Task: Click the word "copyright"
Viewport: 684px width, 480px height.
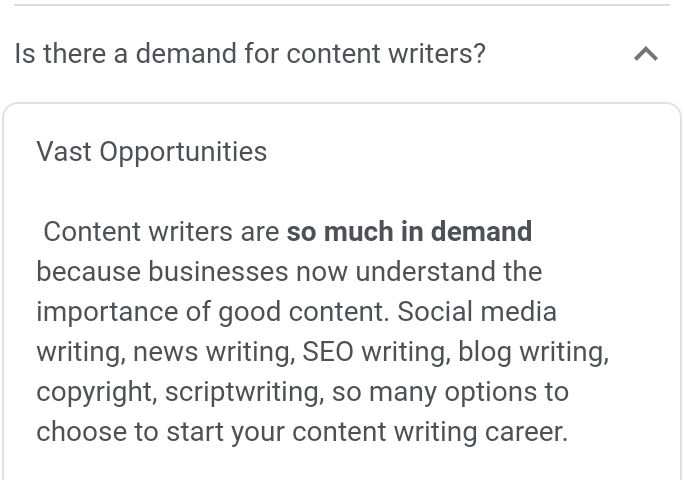Action: point(94,392)
